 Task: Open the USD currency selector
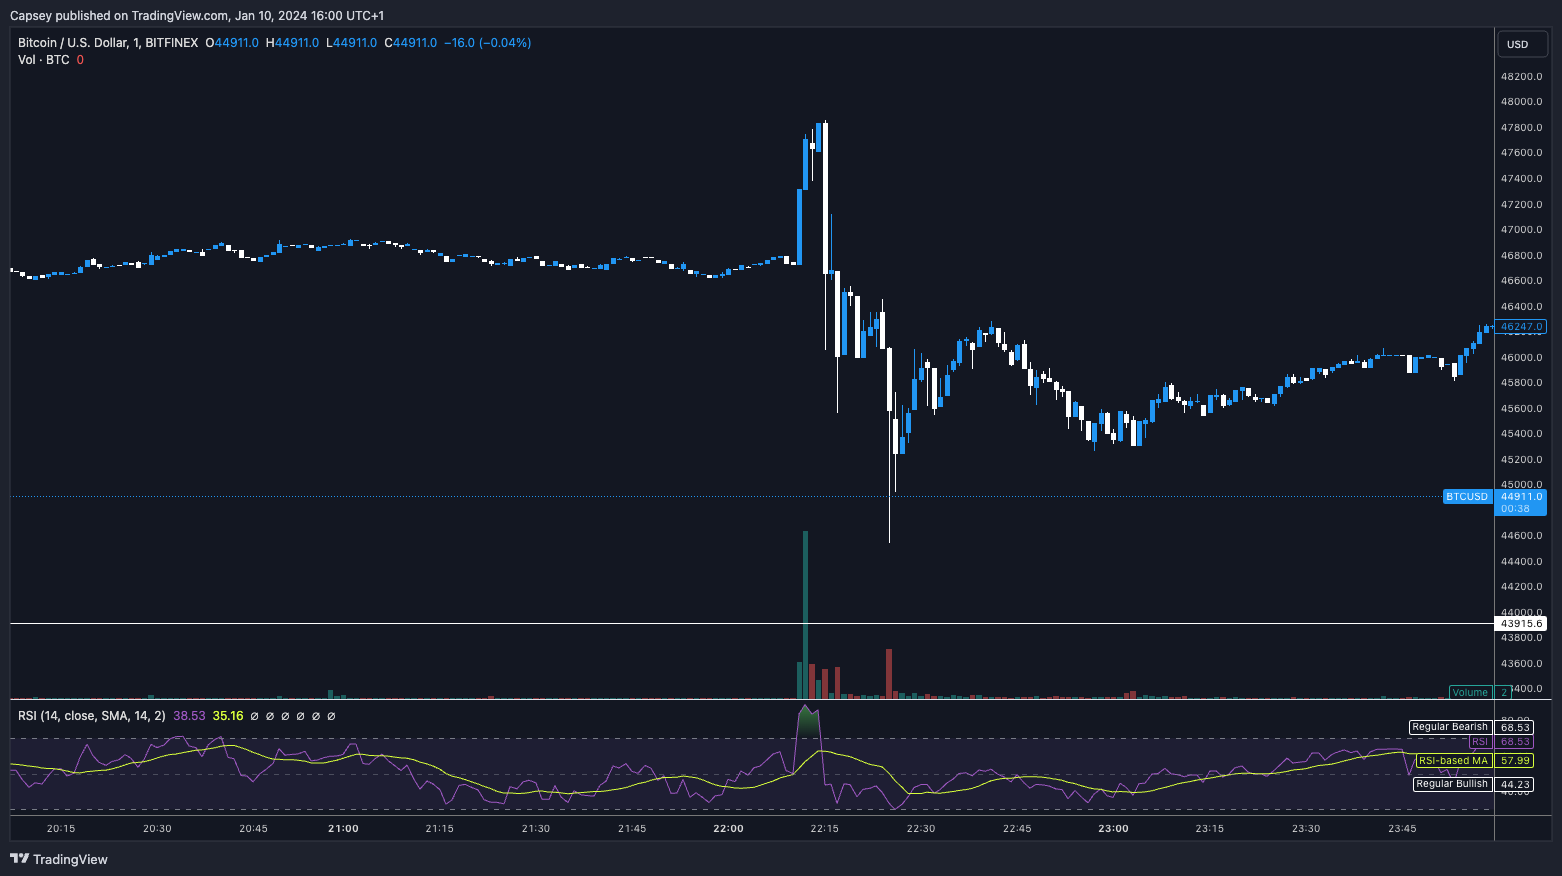pos(1521,44)
